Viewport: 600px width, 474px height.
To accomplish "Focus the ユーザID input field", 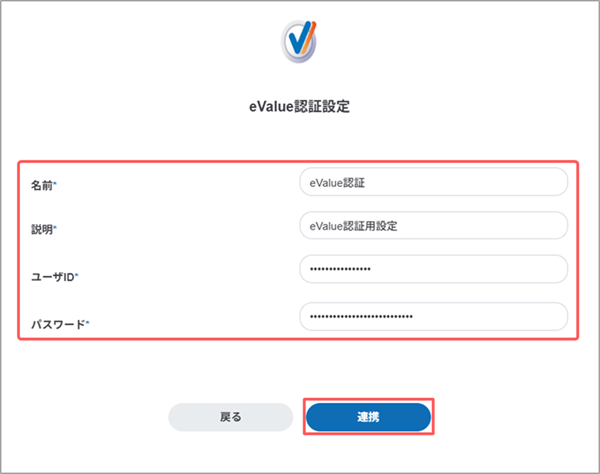I will [x=434, y=269].
